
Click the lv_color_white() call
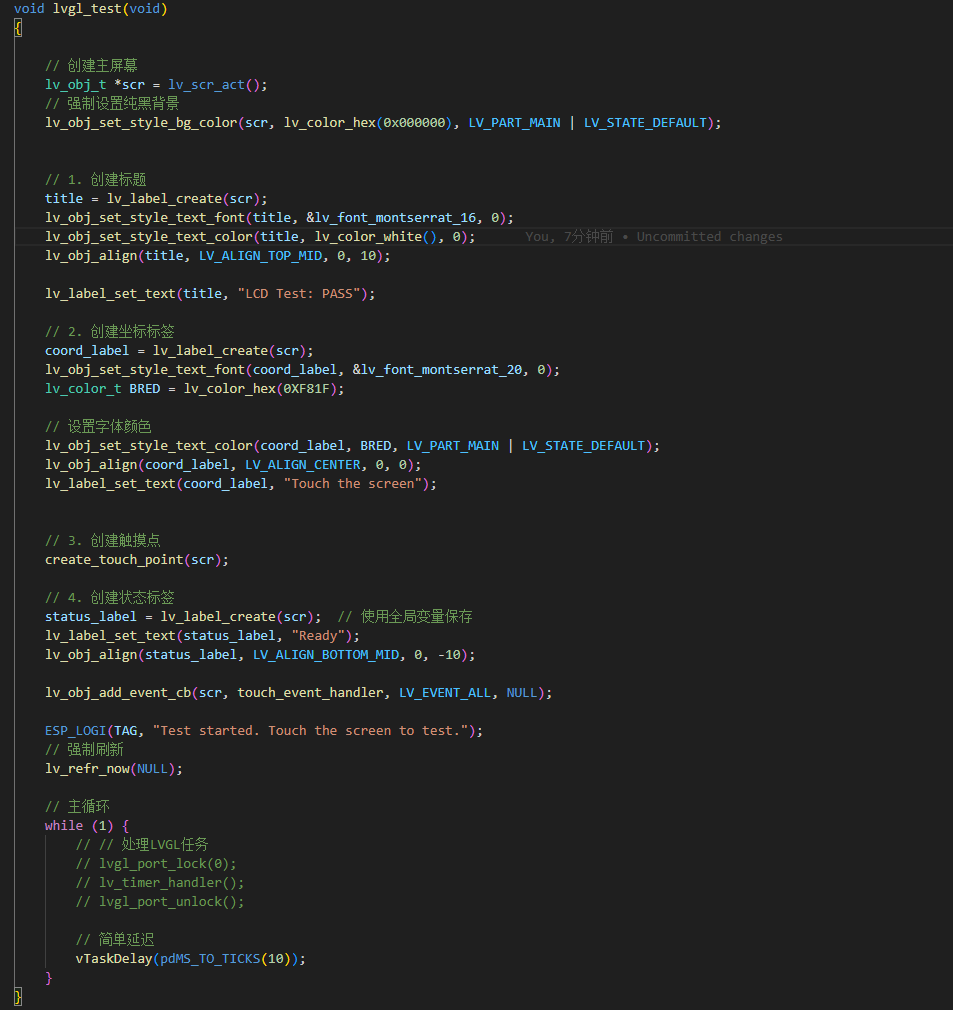click(375, 237)
